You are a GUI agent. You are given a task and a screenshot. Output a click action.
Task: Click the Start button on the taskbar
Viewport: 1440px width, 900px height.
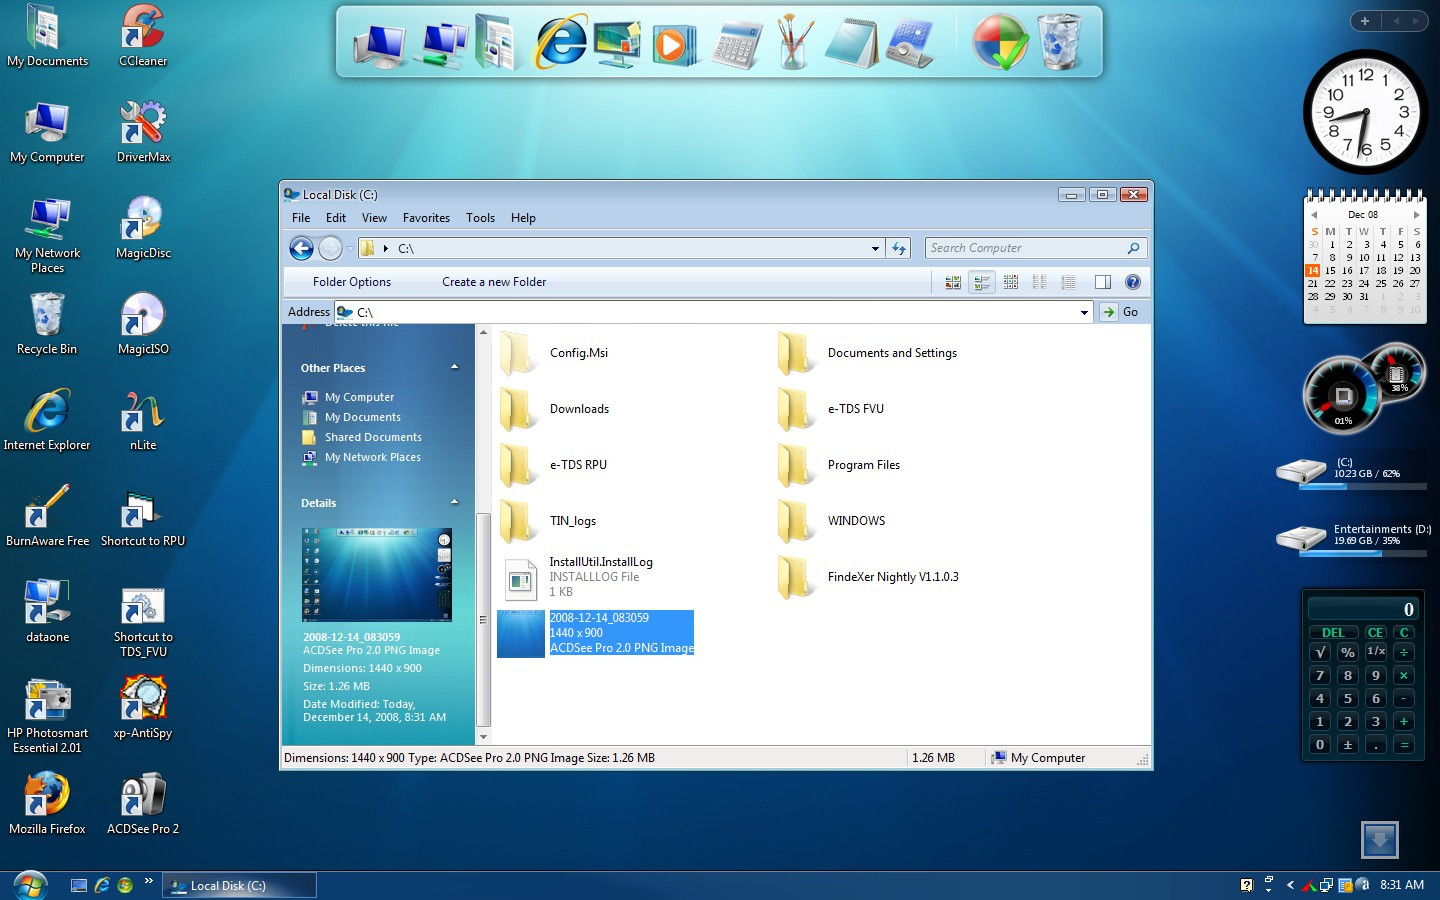point(30,885)
